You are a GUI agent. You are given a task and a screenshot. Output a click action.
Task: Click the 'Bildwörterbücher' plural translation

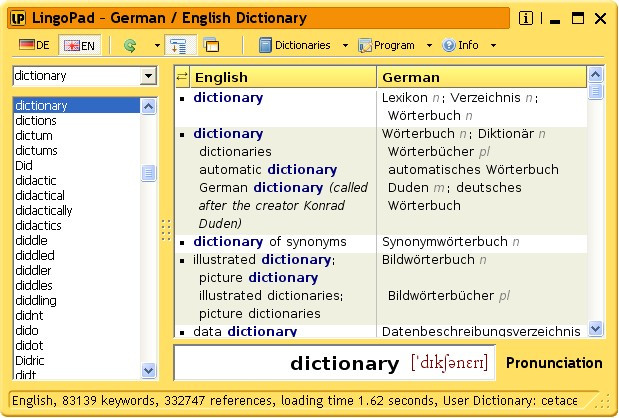point(441,296)
